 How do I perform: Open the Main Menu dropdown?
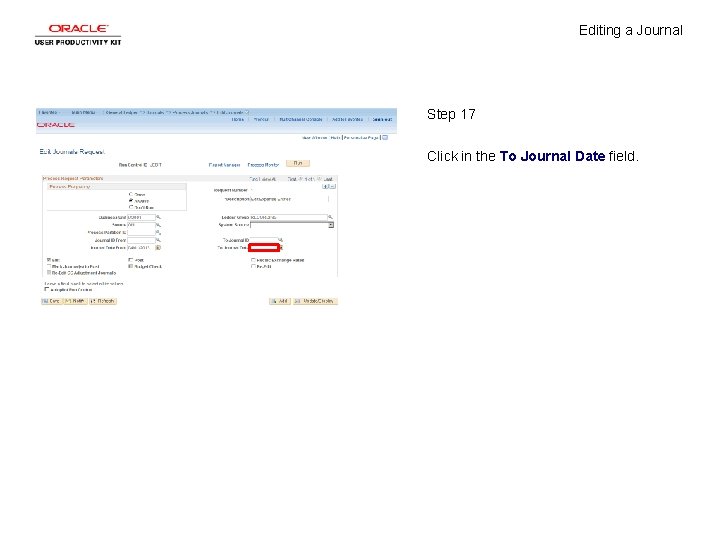coord(84,112)
